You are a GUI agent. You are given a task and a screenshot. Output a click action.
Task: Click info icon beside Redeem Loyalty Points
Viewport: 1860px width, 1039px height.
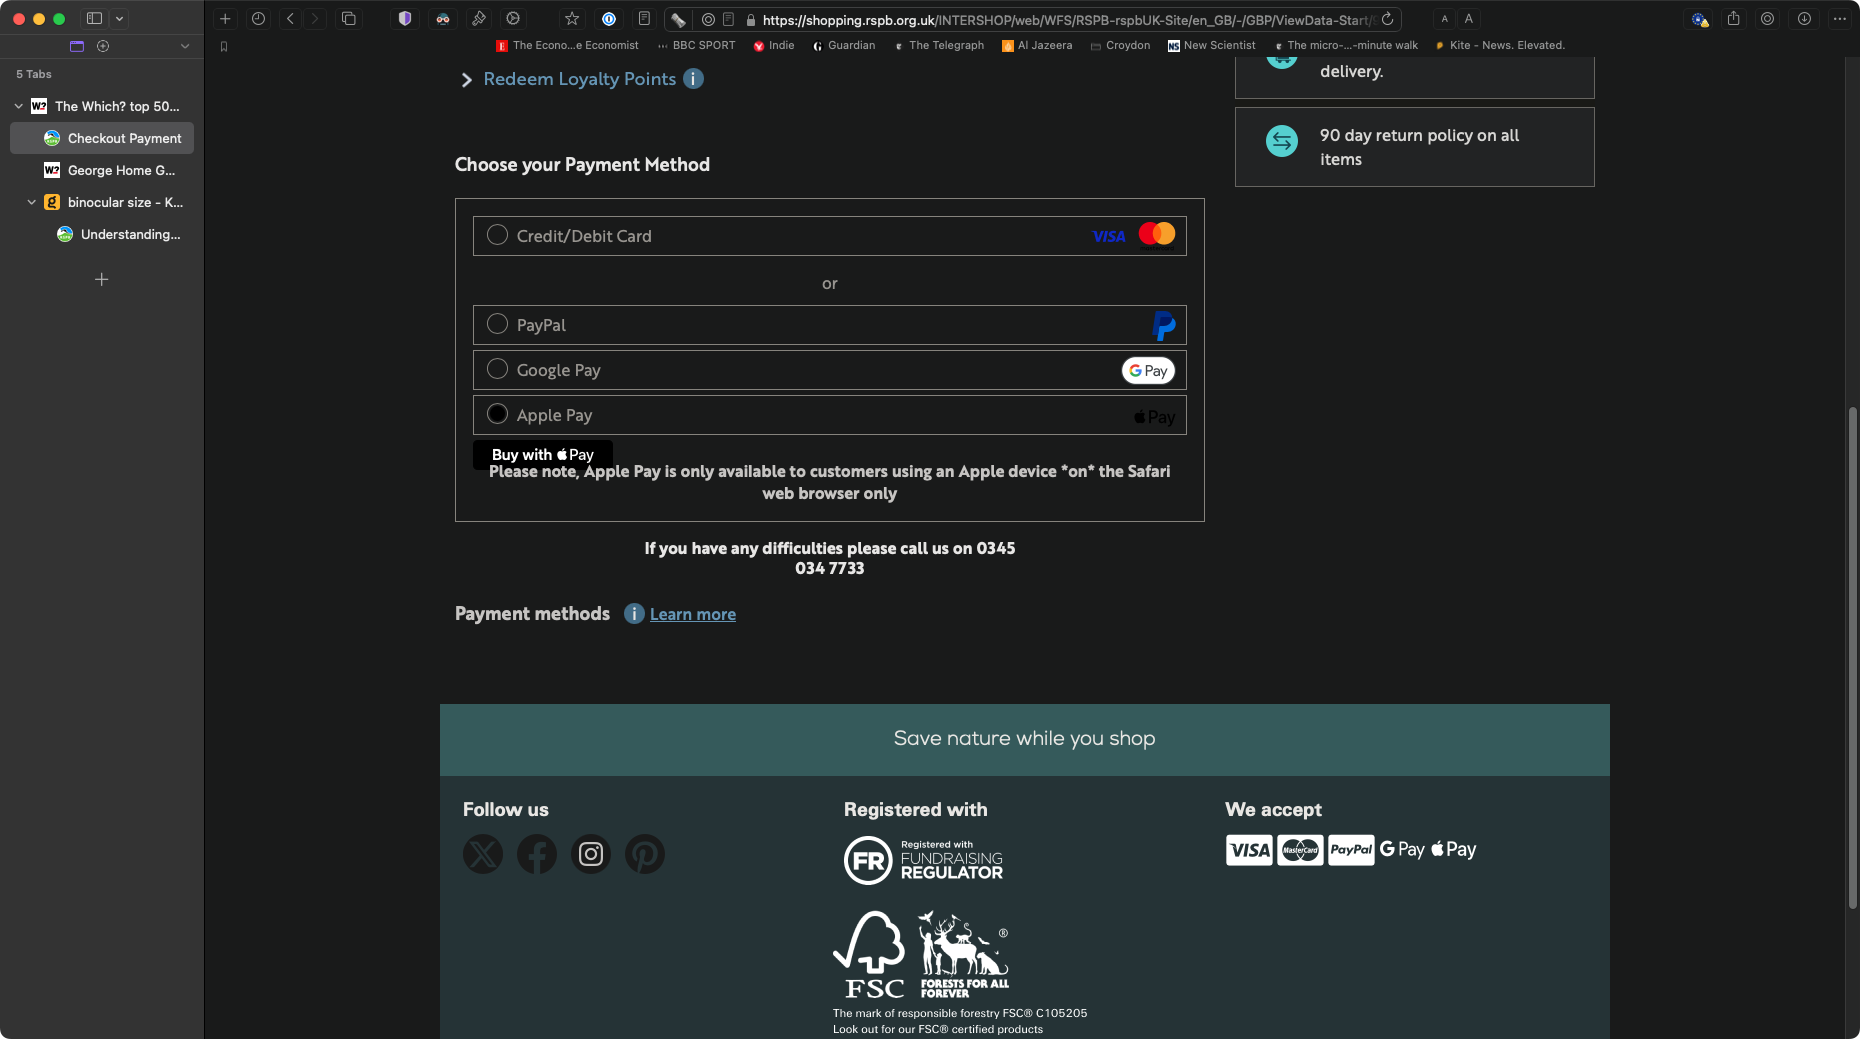point(693,79)
